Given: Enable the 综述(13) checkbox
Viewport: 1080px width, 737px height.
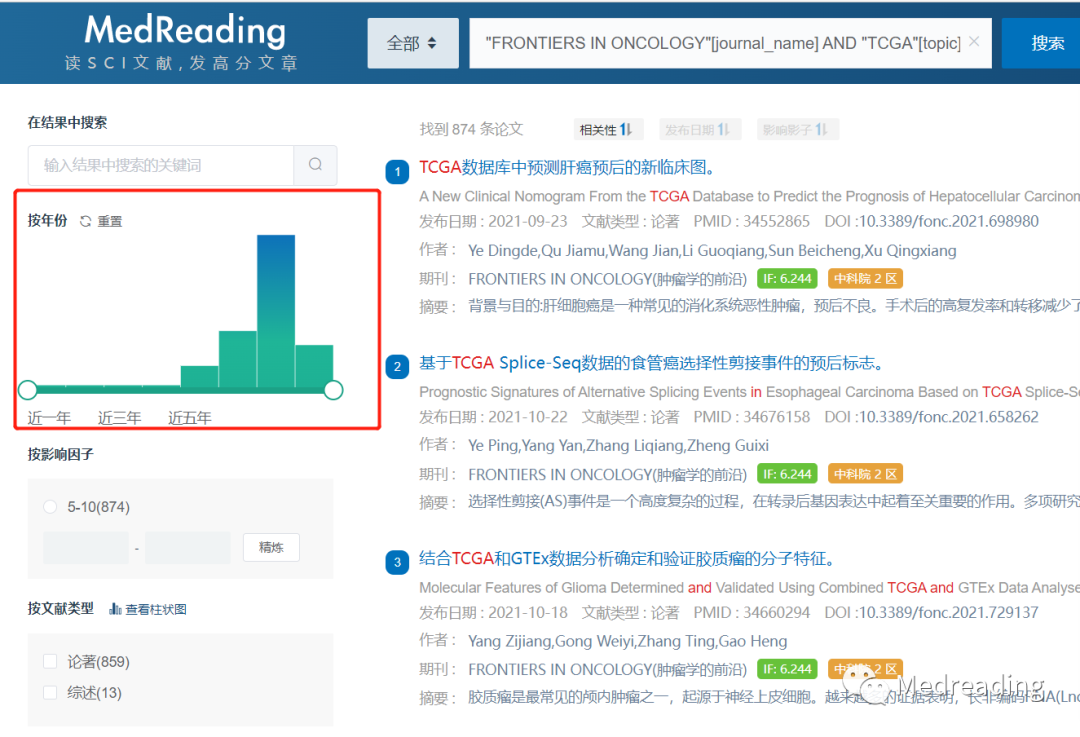Looking at the screenshot, I should pyautogui.click(x=50, y=692).
